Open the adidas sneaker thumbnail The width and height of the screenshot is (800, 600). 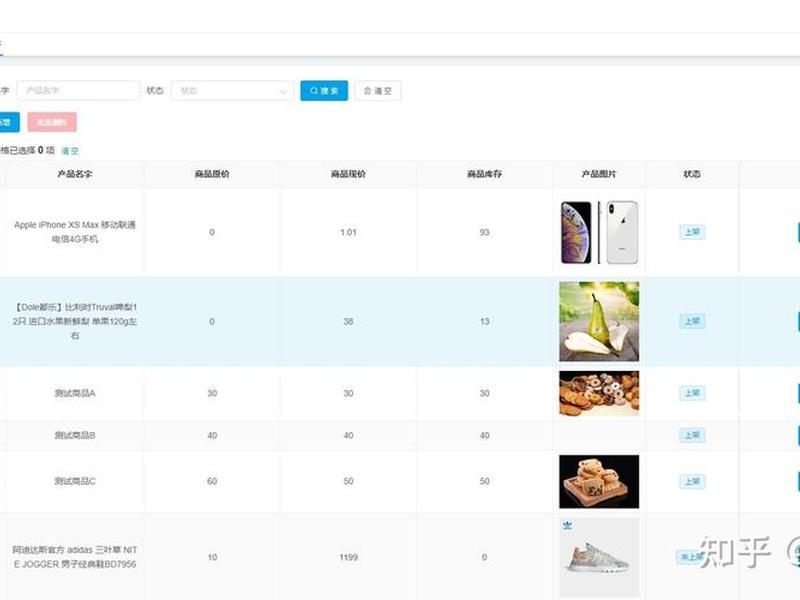(599, 557)
